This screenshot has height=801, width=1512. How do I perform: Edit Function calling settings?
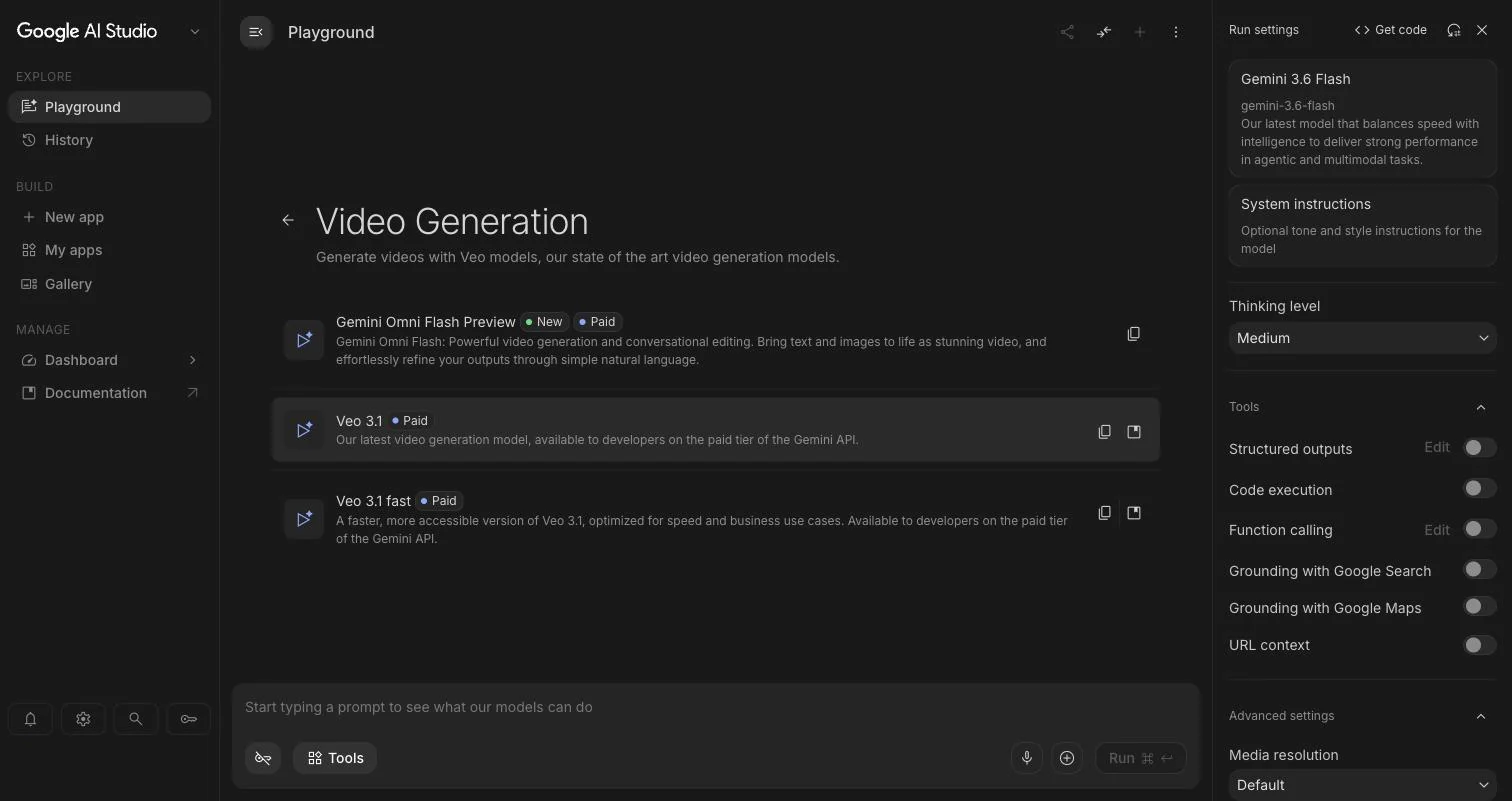pos(1437,529)
